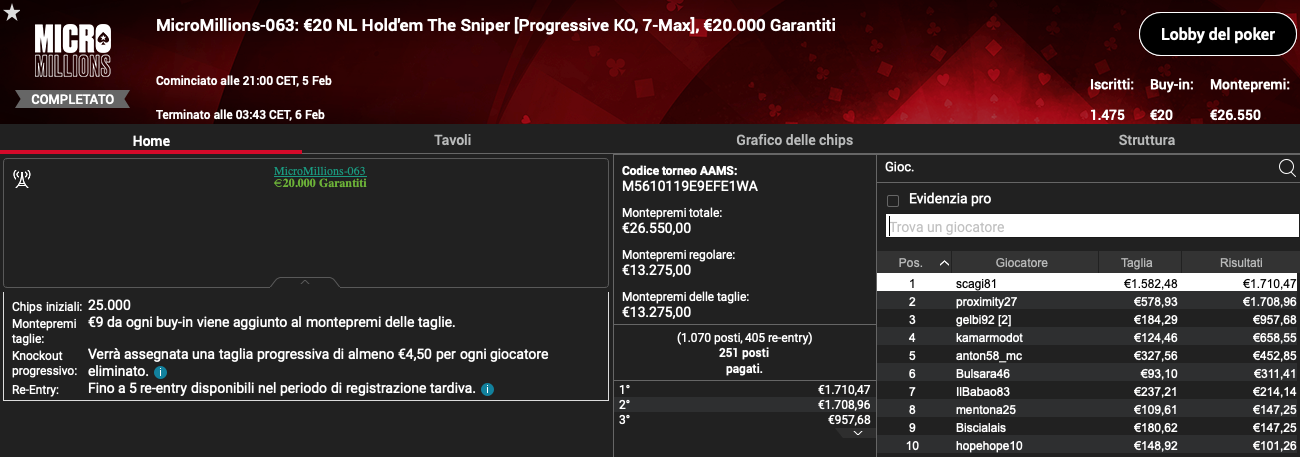Select player scagi81 row
1300x457 pixels.
pyautogui.click(x=1088, y=284)
